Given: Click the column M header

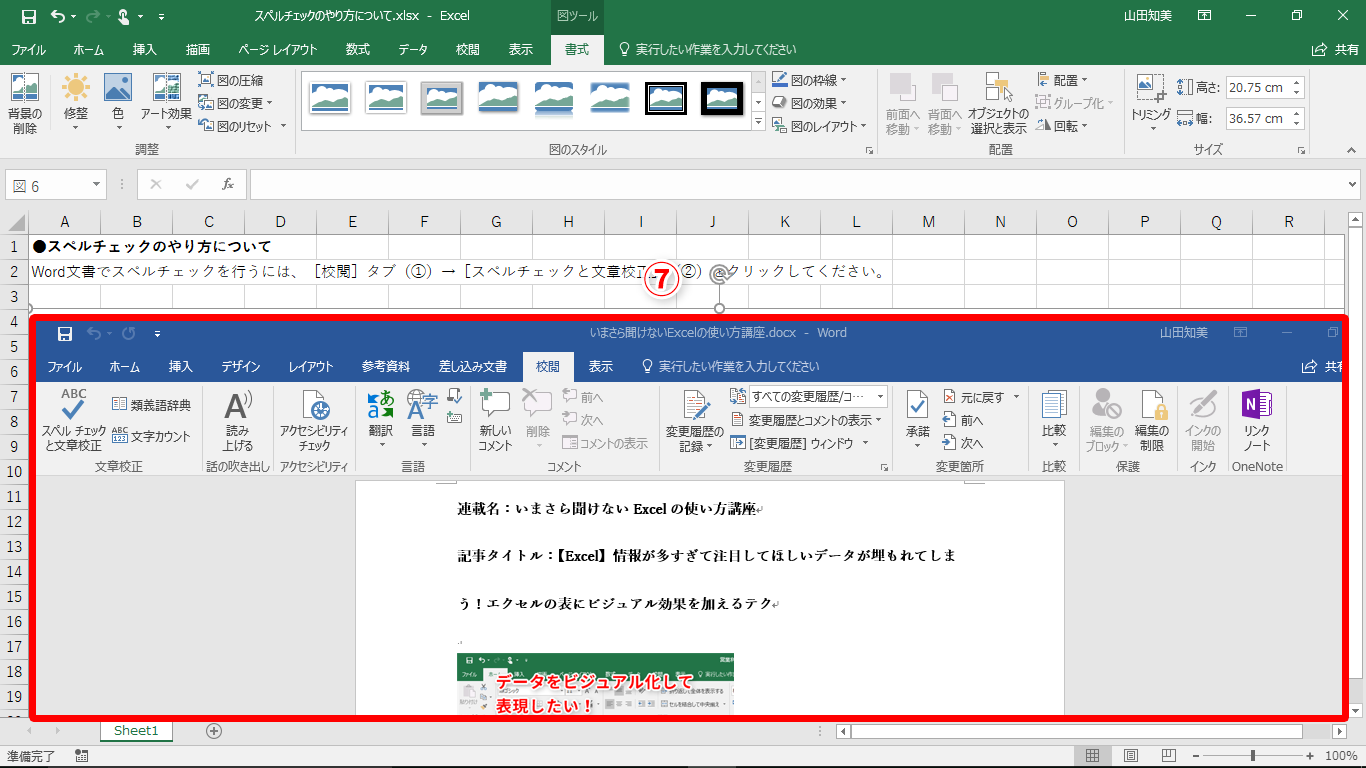Looking at the screenshot, I should point(929,222).
